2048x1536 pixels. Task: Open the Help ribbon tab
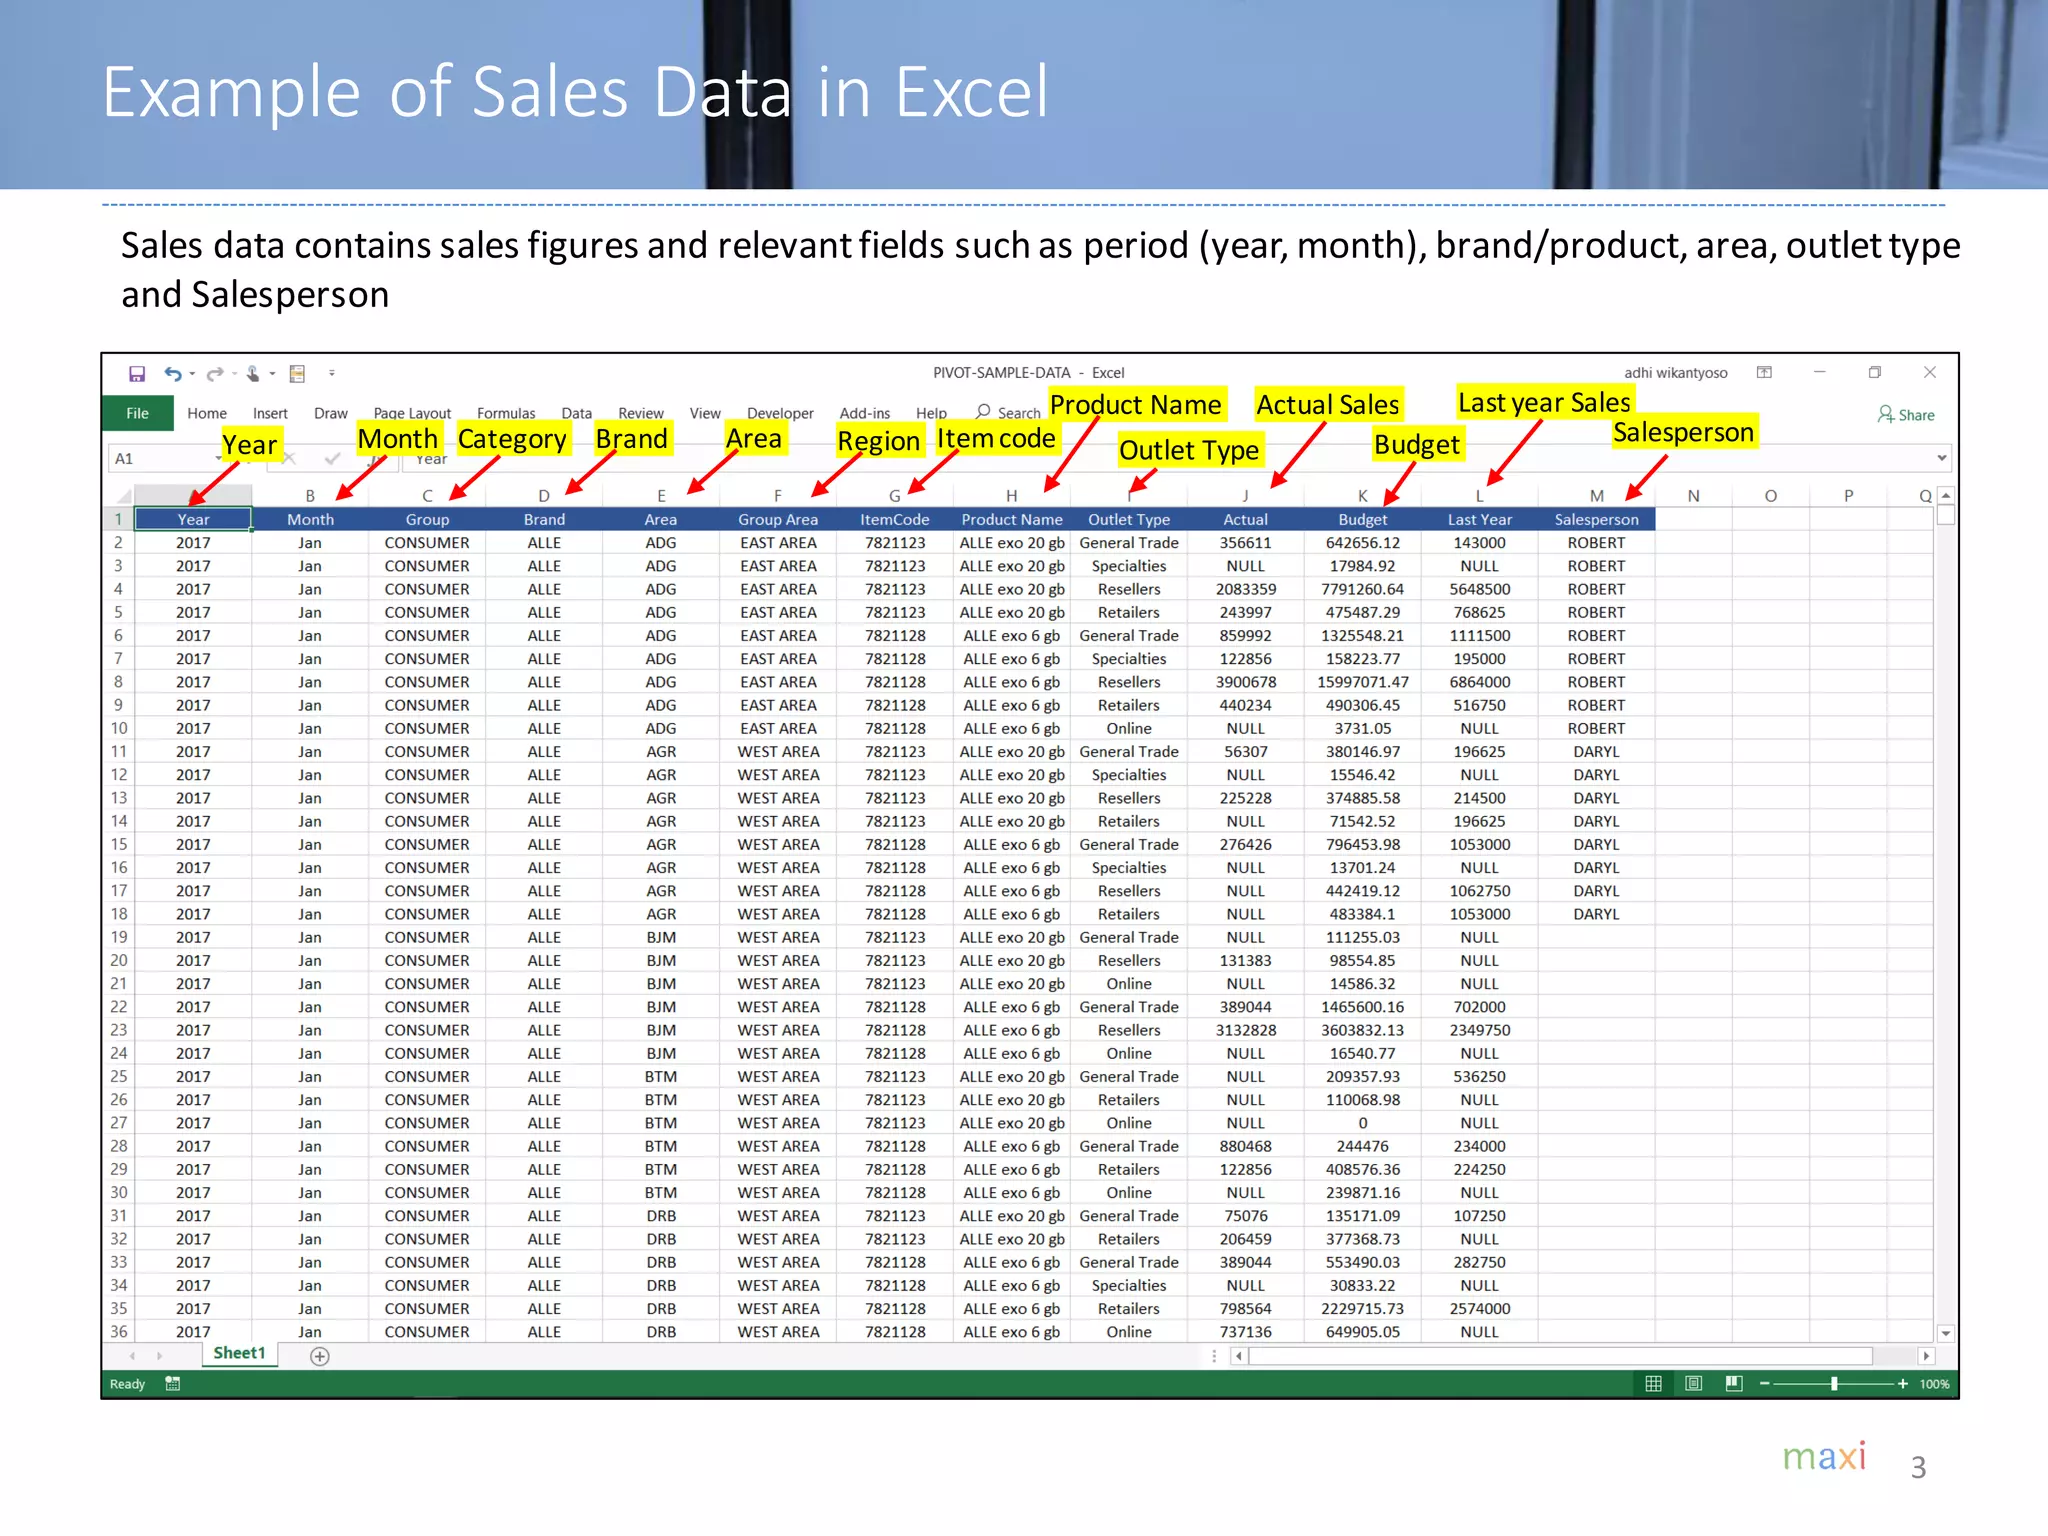[931, 413]
